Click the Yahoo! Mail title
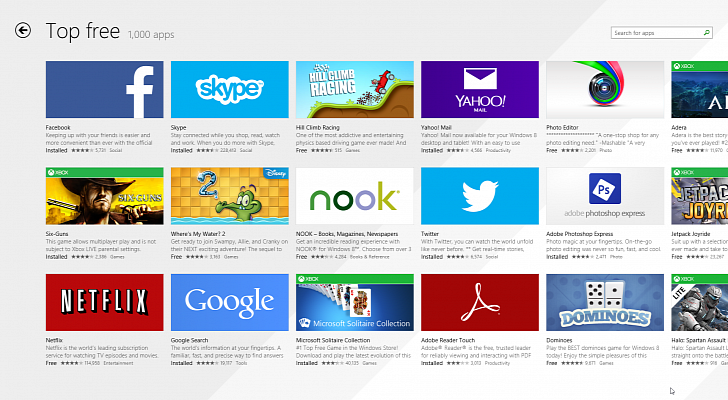This screenshot has height=400, width=728. click(436, 127)
